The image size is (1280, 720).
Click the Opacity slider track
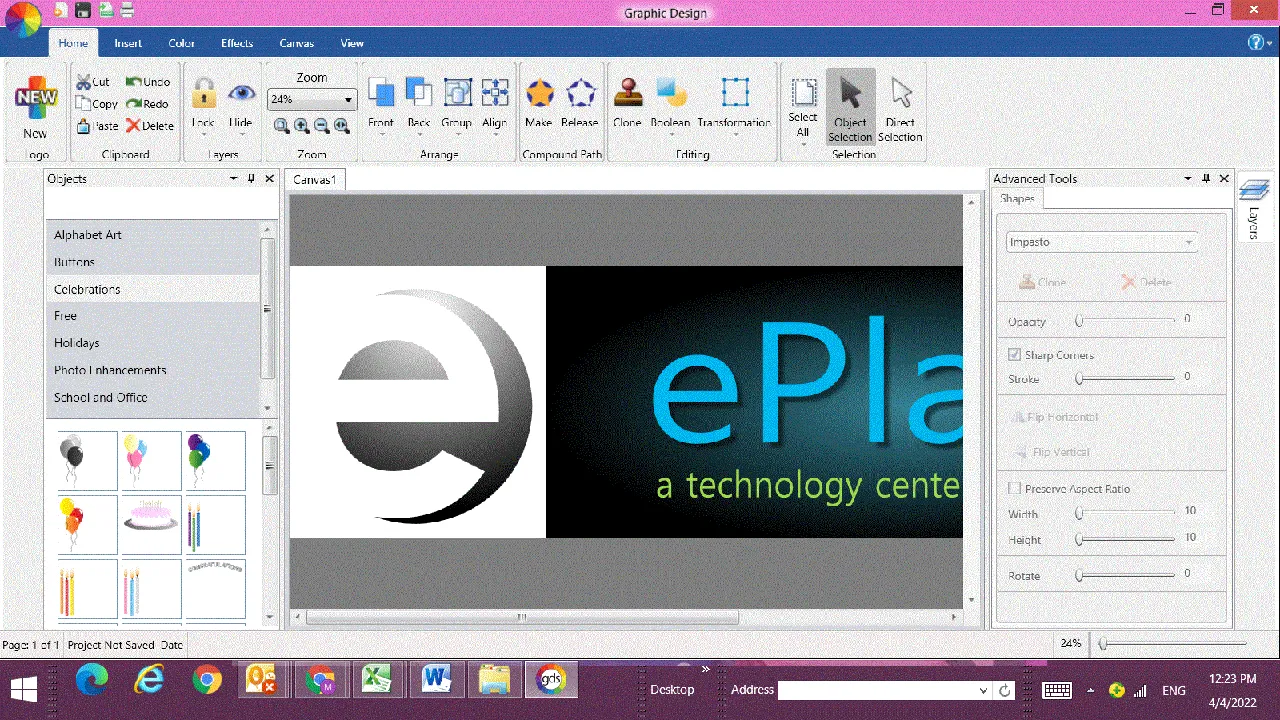tap(1126, 320)
